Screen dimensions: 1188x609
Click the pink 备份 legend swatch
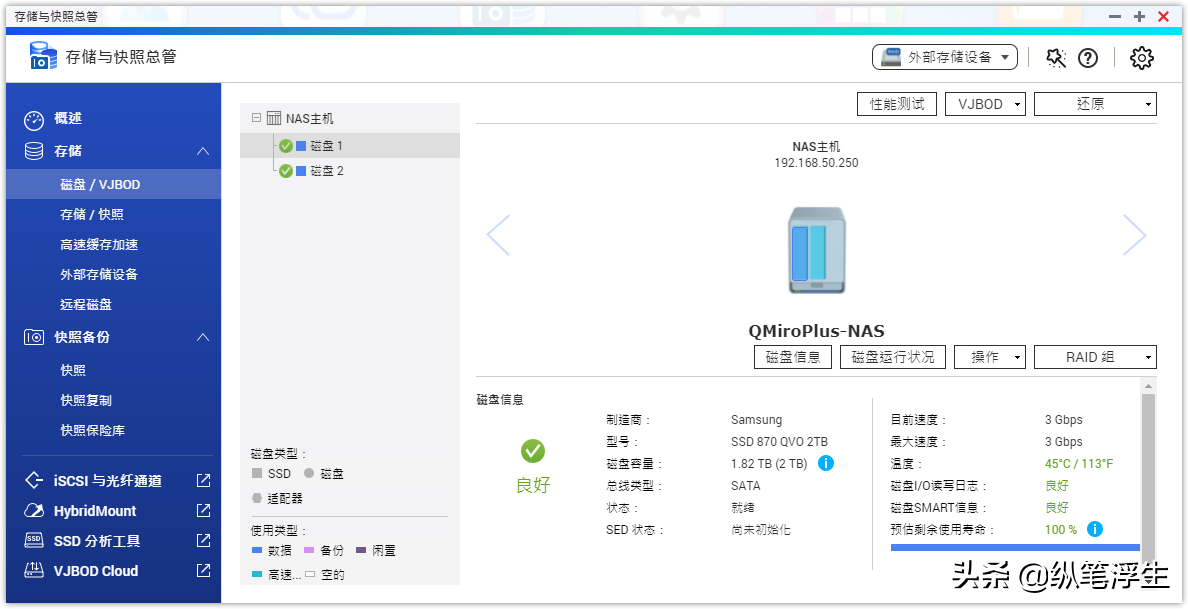(x=309, y=551)
